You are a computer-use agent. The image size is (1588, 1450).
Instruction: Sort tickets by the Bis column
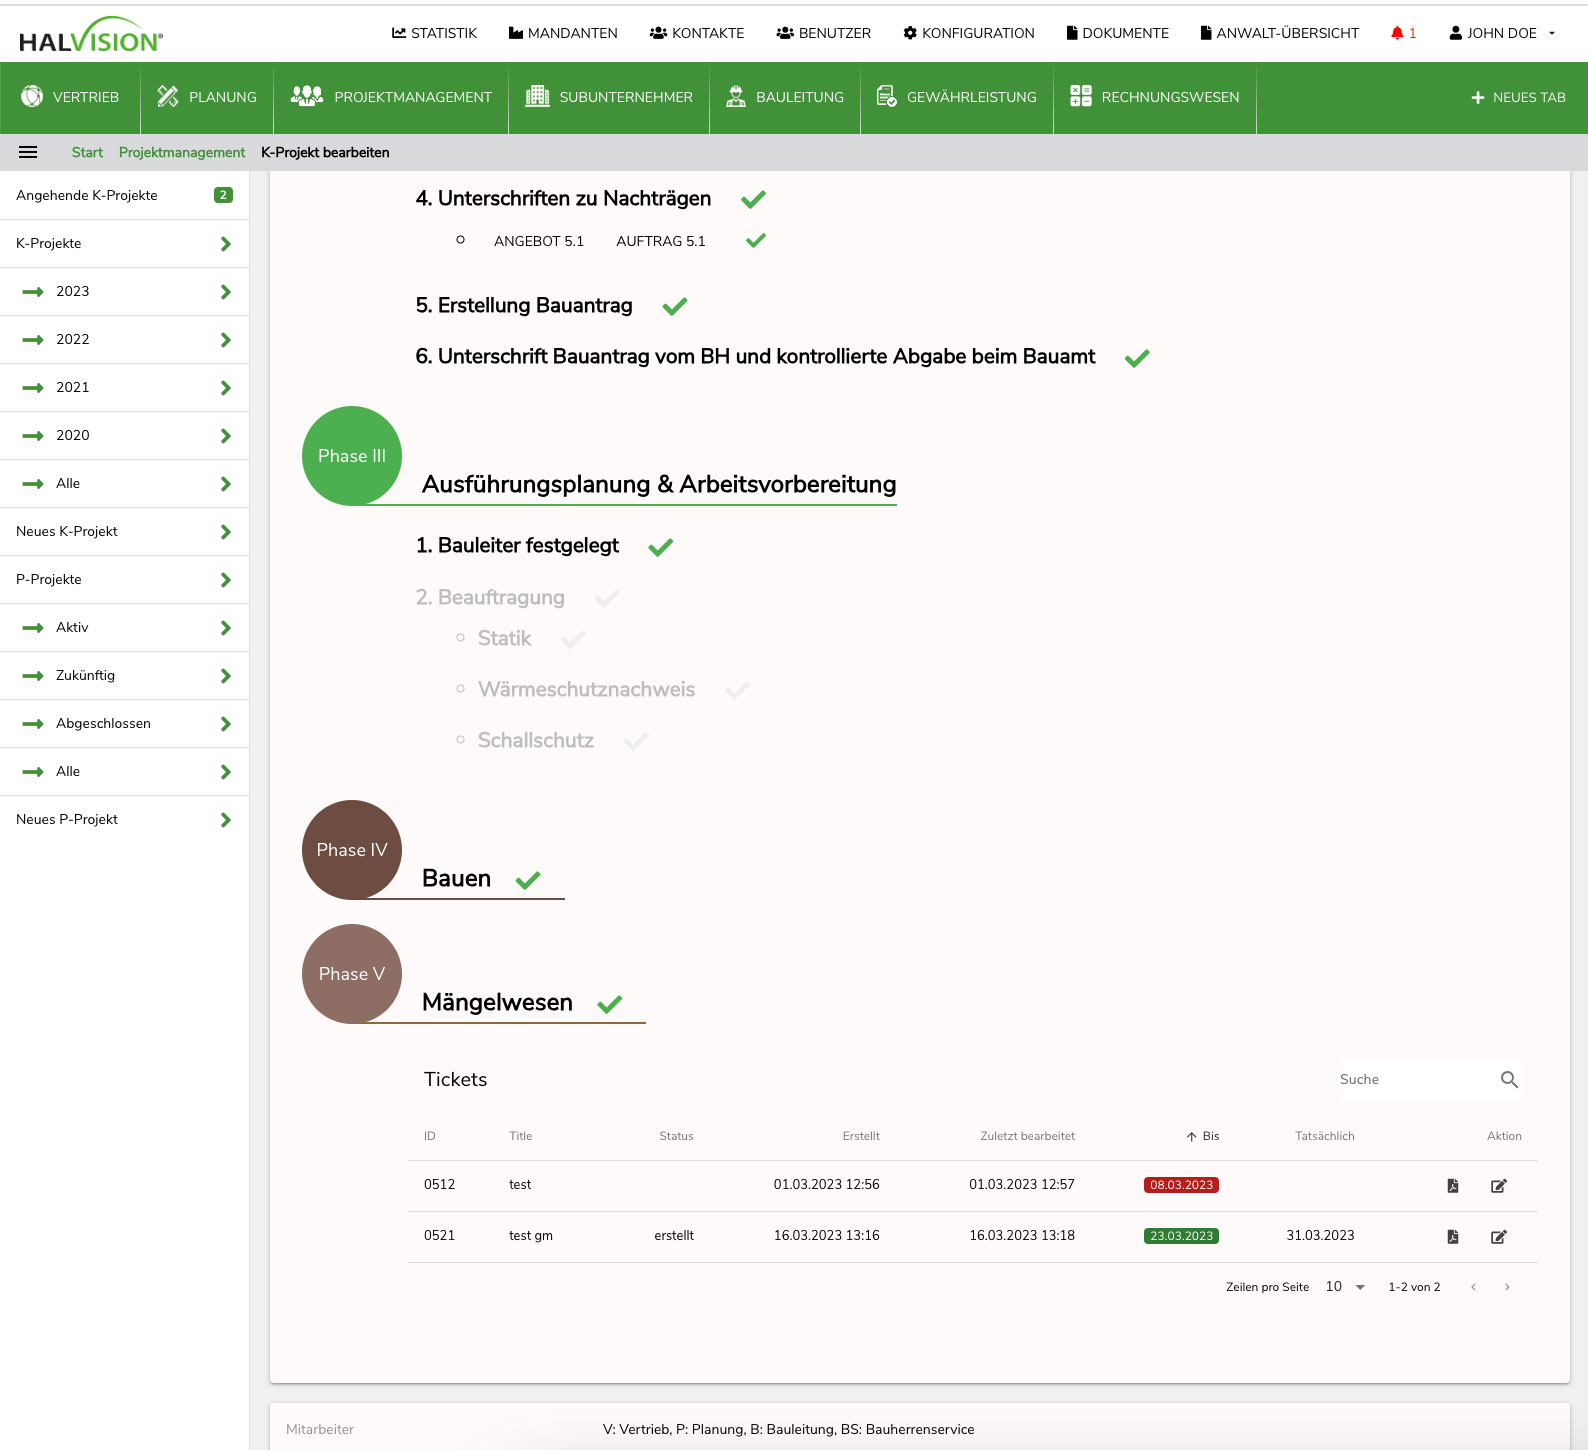[1203, 1136]
